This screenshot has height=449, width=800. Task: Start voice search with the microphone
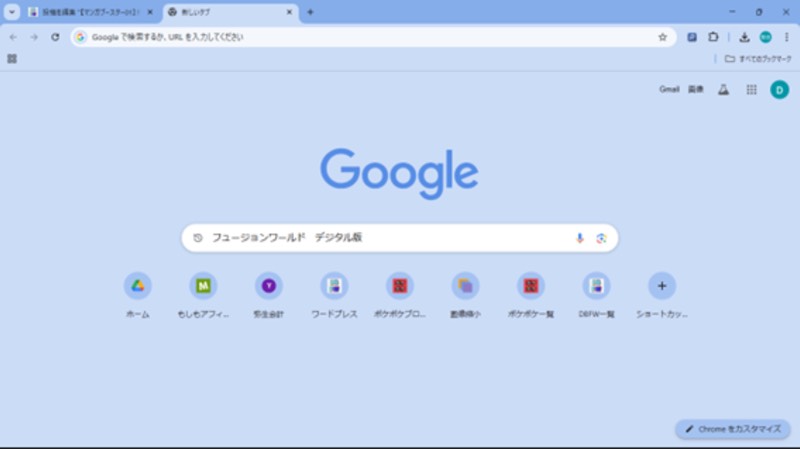pyautogui.click(x=580, y=238)
